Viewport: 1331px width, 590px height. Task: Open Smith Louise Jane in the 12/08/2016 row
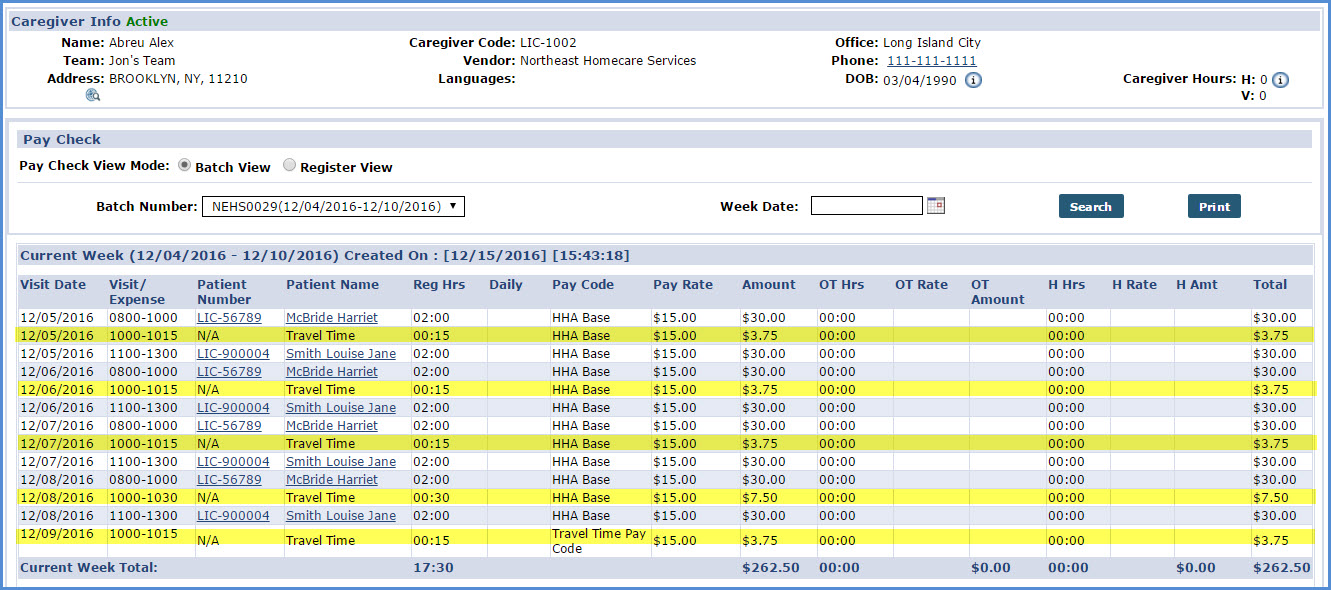coord(341,516)
